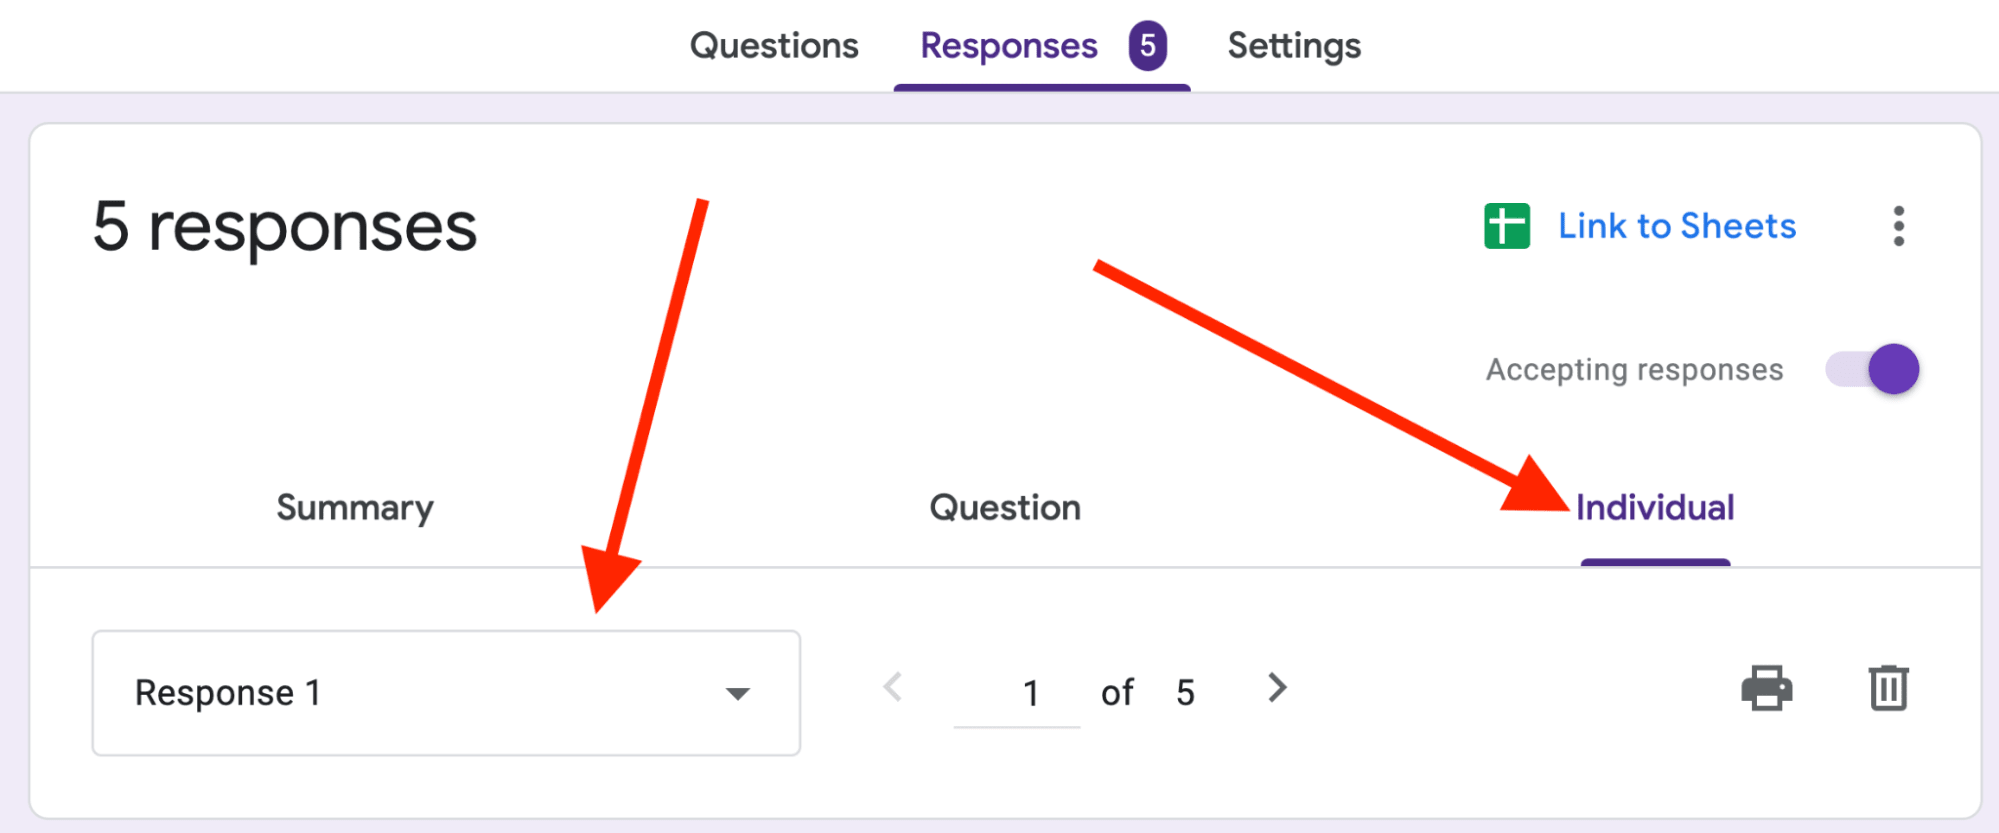Click the page number field showing 1
The image size is (1999, 833).
(x=1030, y=691)
